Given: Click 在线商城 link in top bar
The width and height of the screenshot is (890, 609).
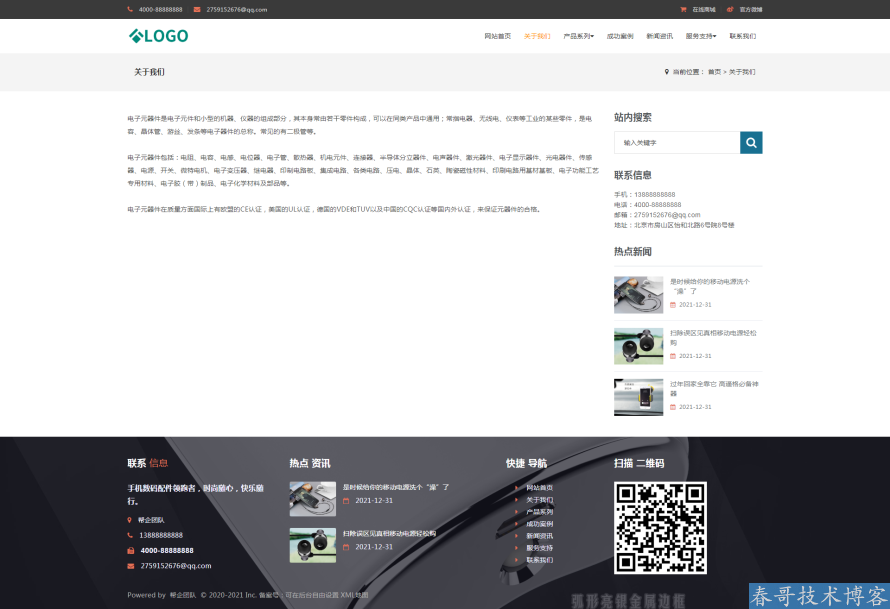Looking at the screenshot, I should (x=704, y=9).
